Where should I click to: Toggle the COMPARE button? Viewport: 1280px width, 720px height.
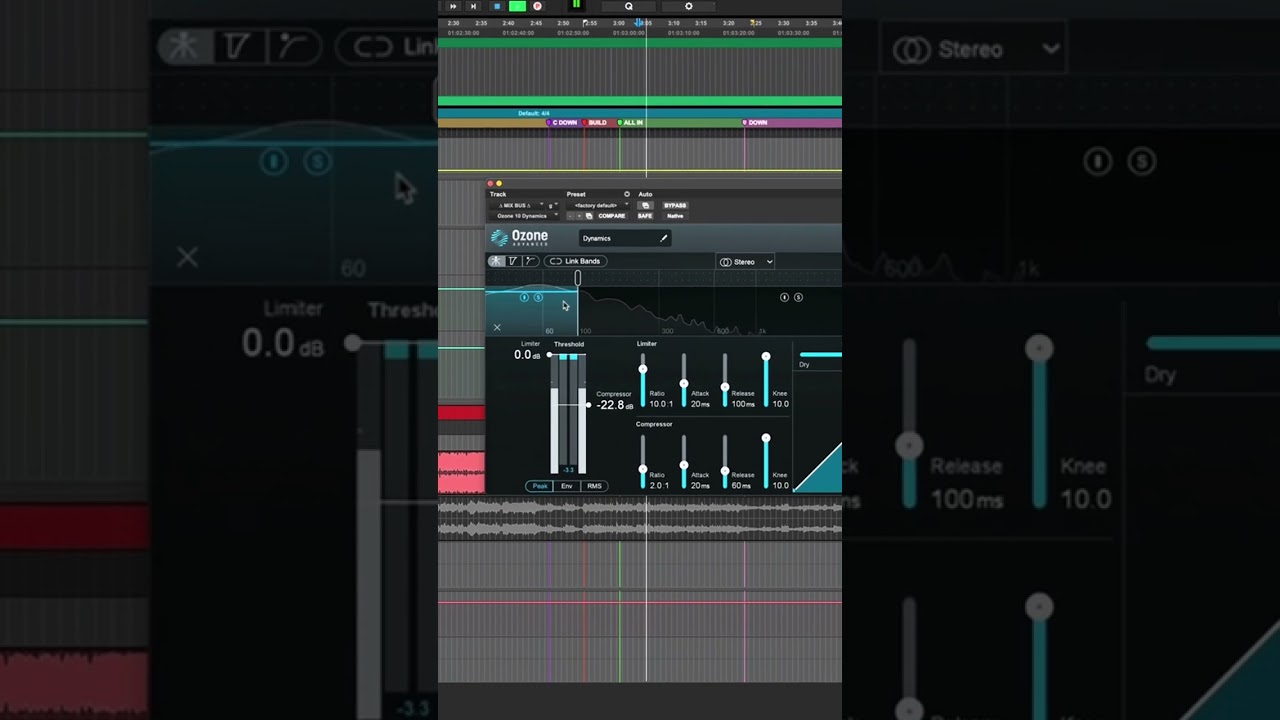coord(611,216)
